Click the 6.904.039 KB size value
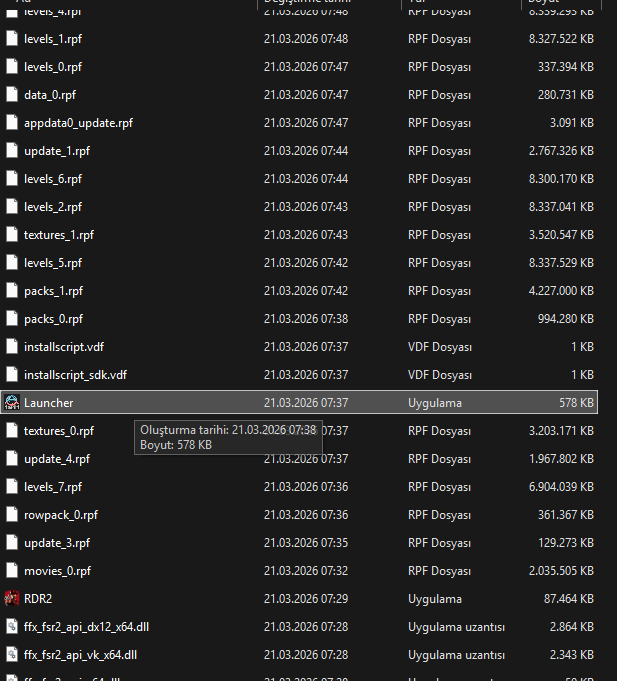Viewport: 617px width, 681px height. (561, 487)
